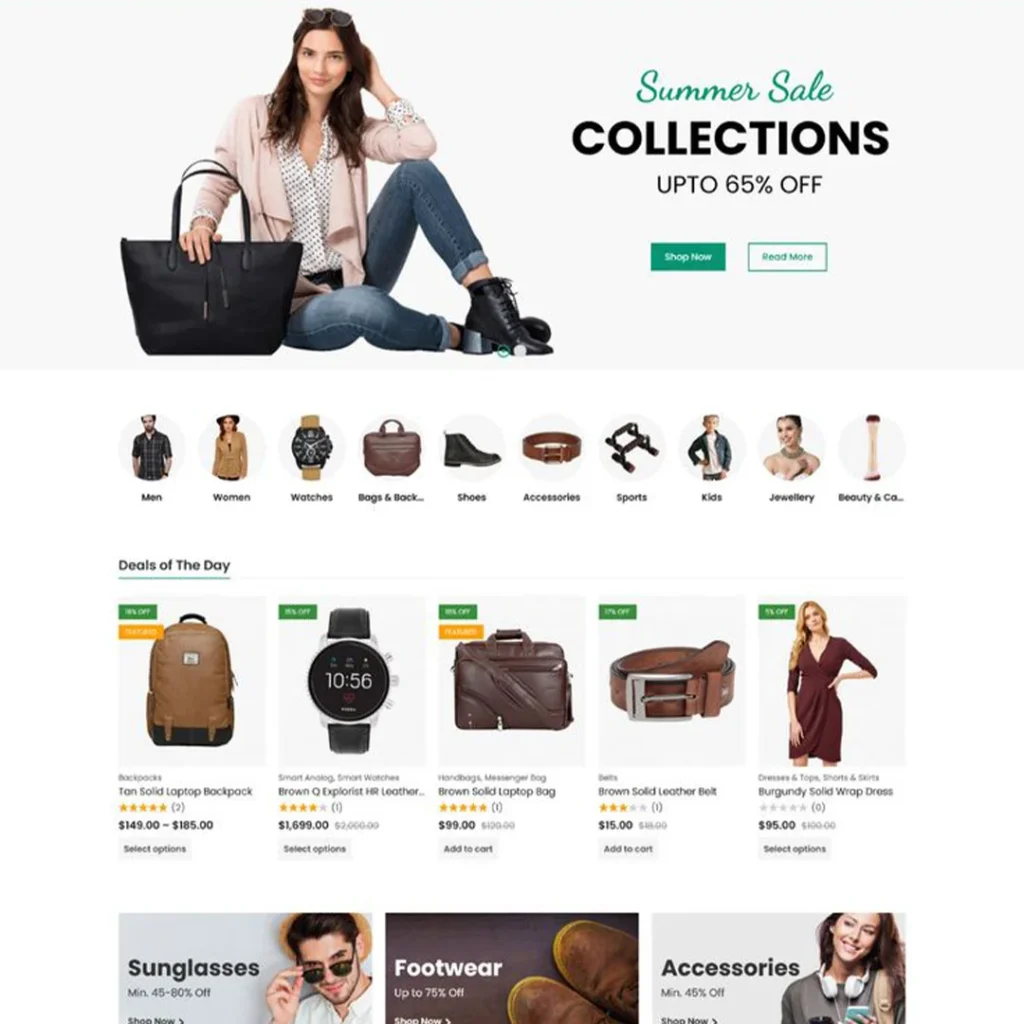1024x1024 pixels.
Task: Select the Sports category icon
Action: coord(632,448)
